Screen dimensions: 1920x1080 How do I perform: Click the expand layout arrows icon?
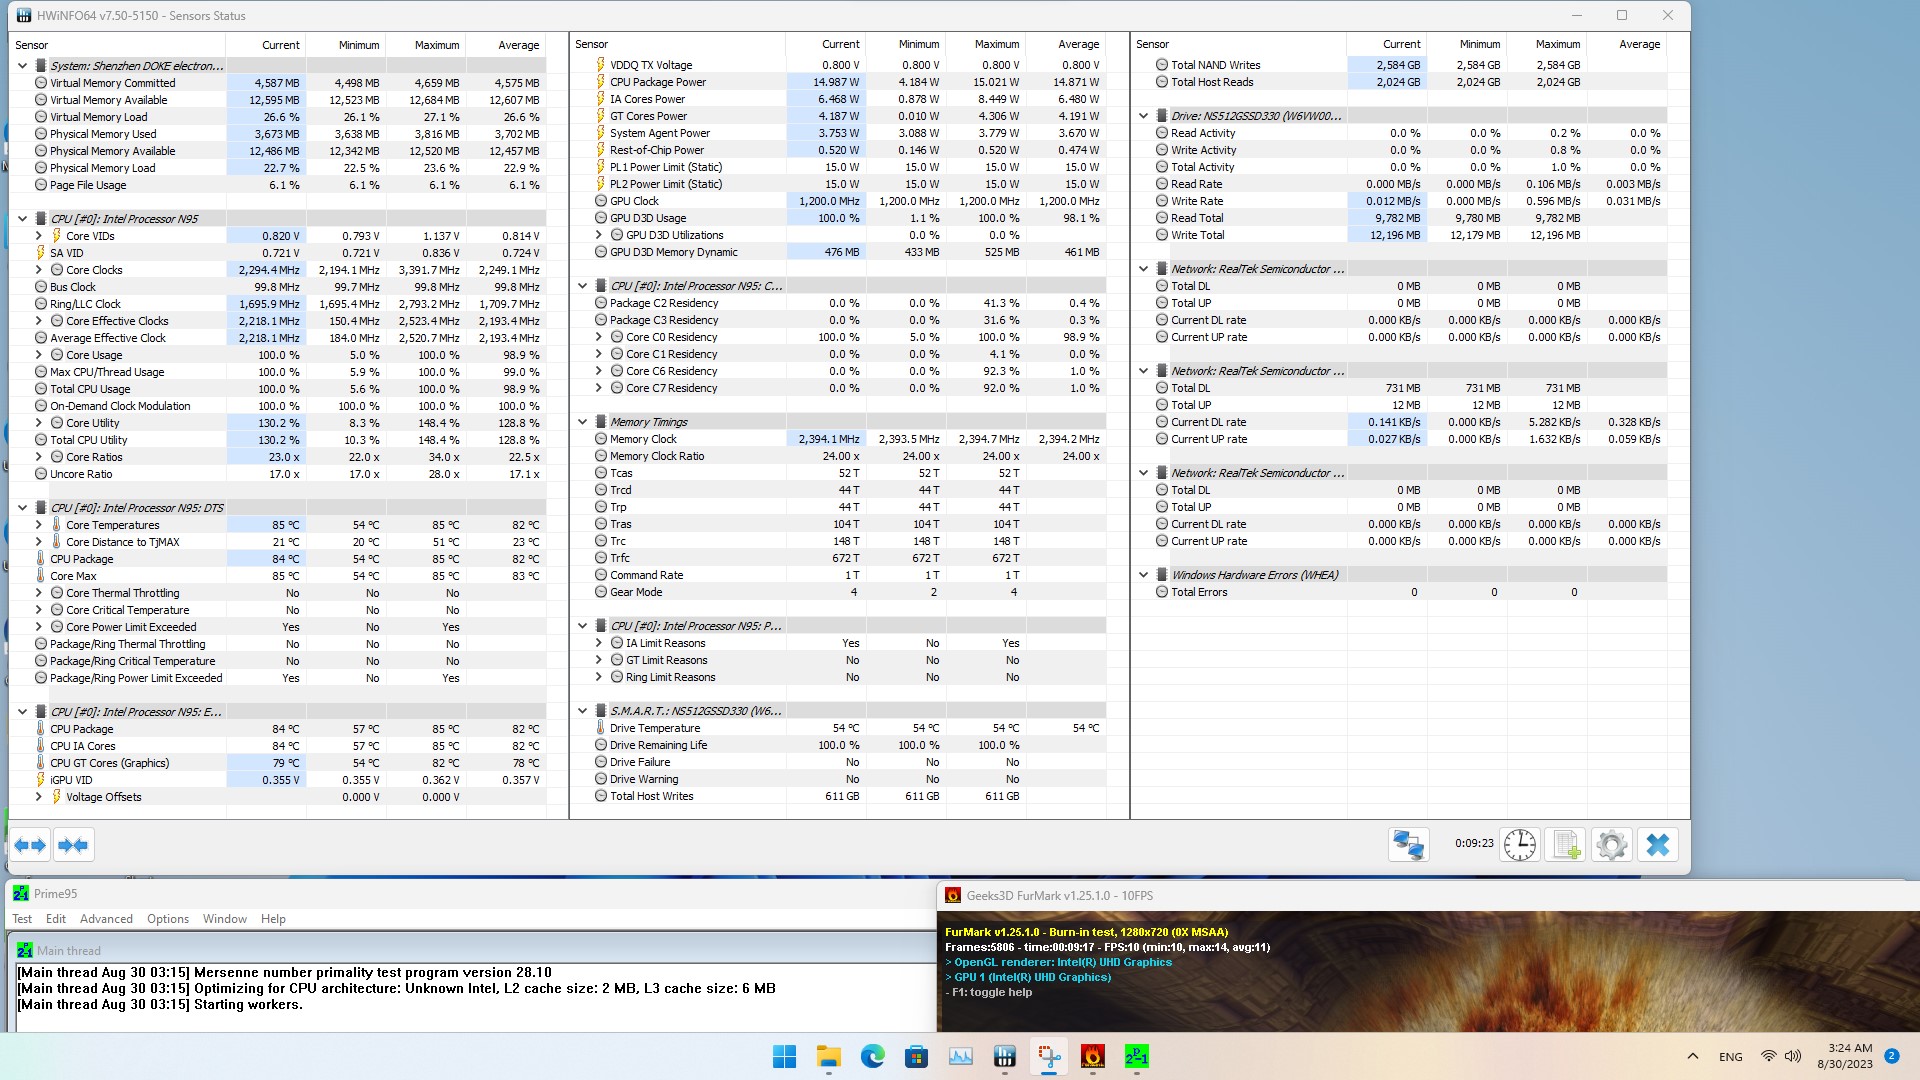coord(30,846)
